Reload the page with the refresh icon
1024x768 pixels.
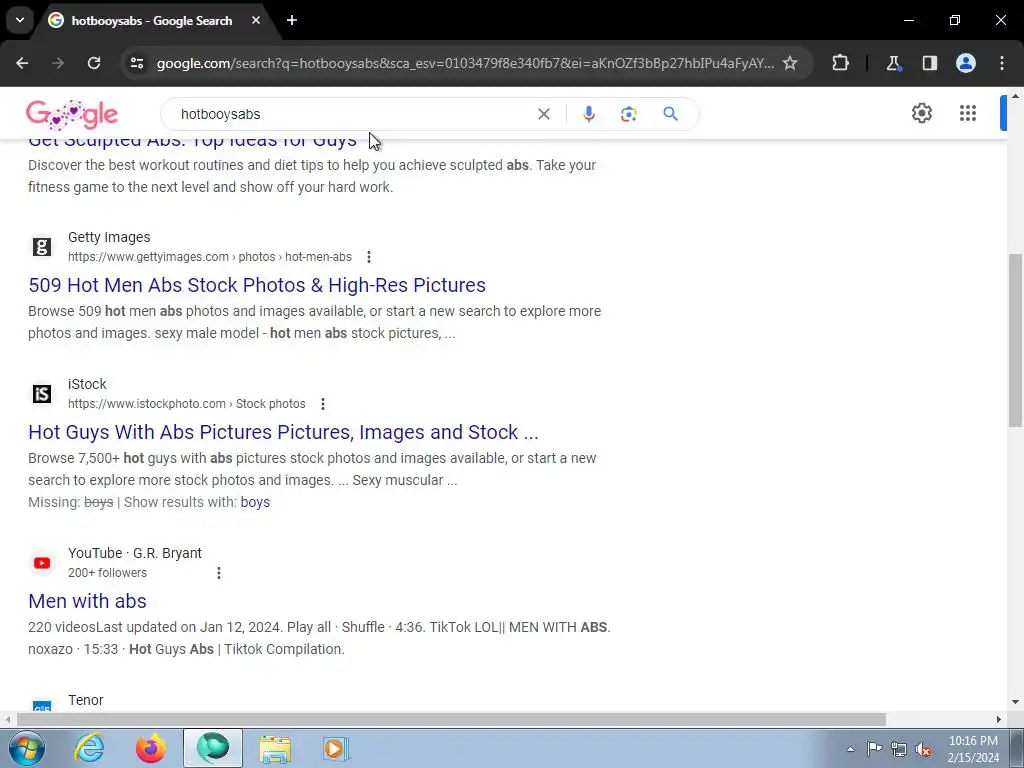[94, 63]
